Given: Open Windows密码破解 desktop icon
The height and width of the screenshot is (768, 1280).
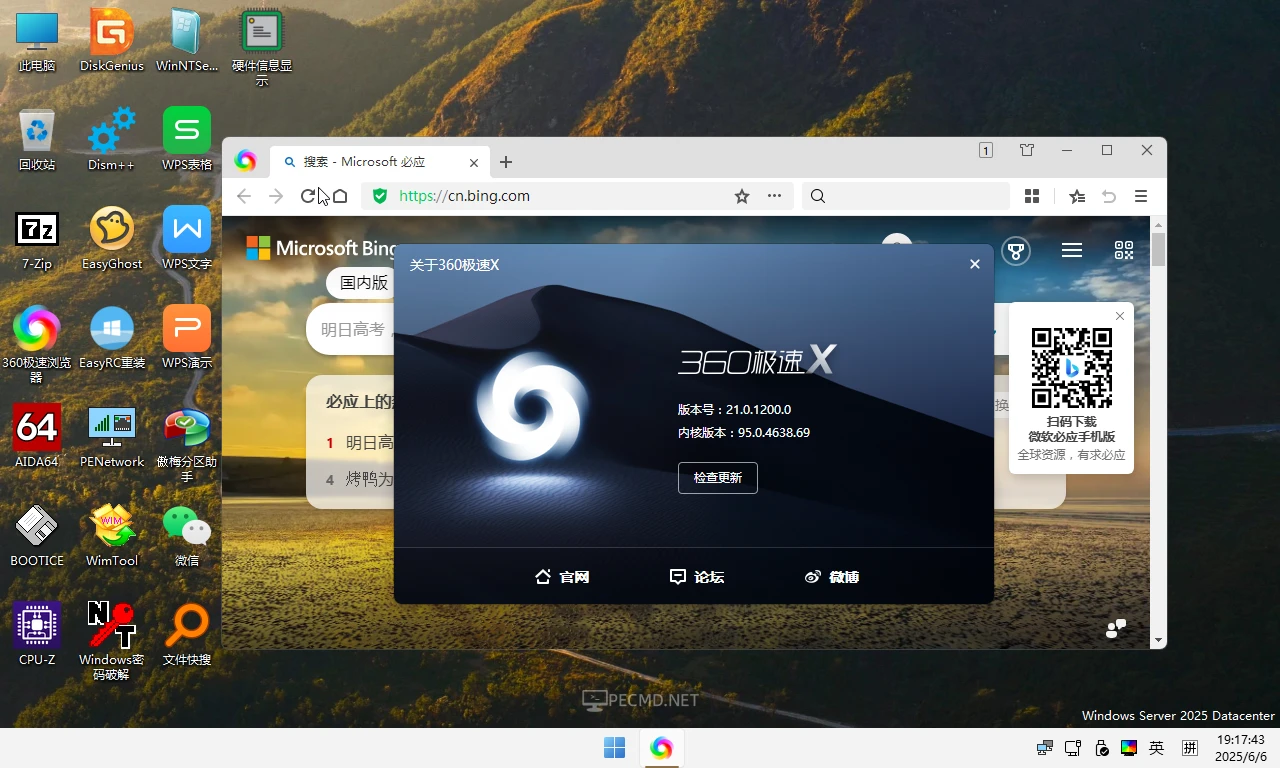Looking at the screenshot, I should pos(112,641).
